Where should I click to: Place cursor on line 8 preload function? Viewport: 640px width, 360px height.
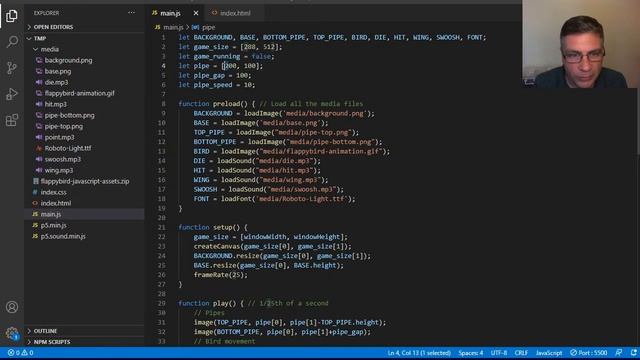[271, 104]
